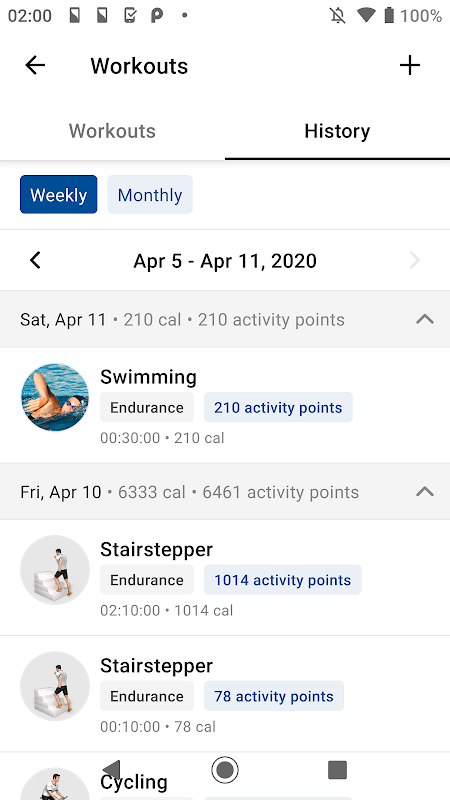Screen dimensions: 450x800
Task: Open the Swimming workout entry title
Action: click(x=148, y=377)
